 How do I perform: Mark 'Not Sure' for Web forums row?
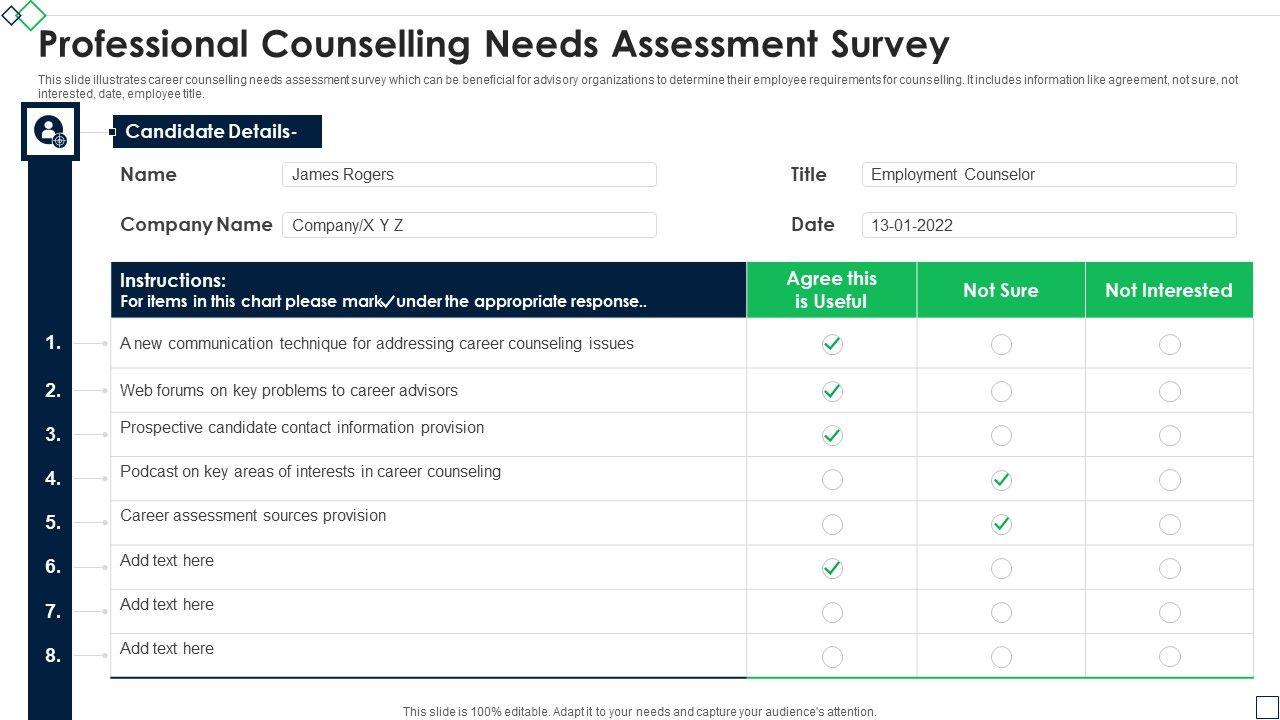[1001, 392]
